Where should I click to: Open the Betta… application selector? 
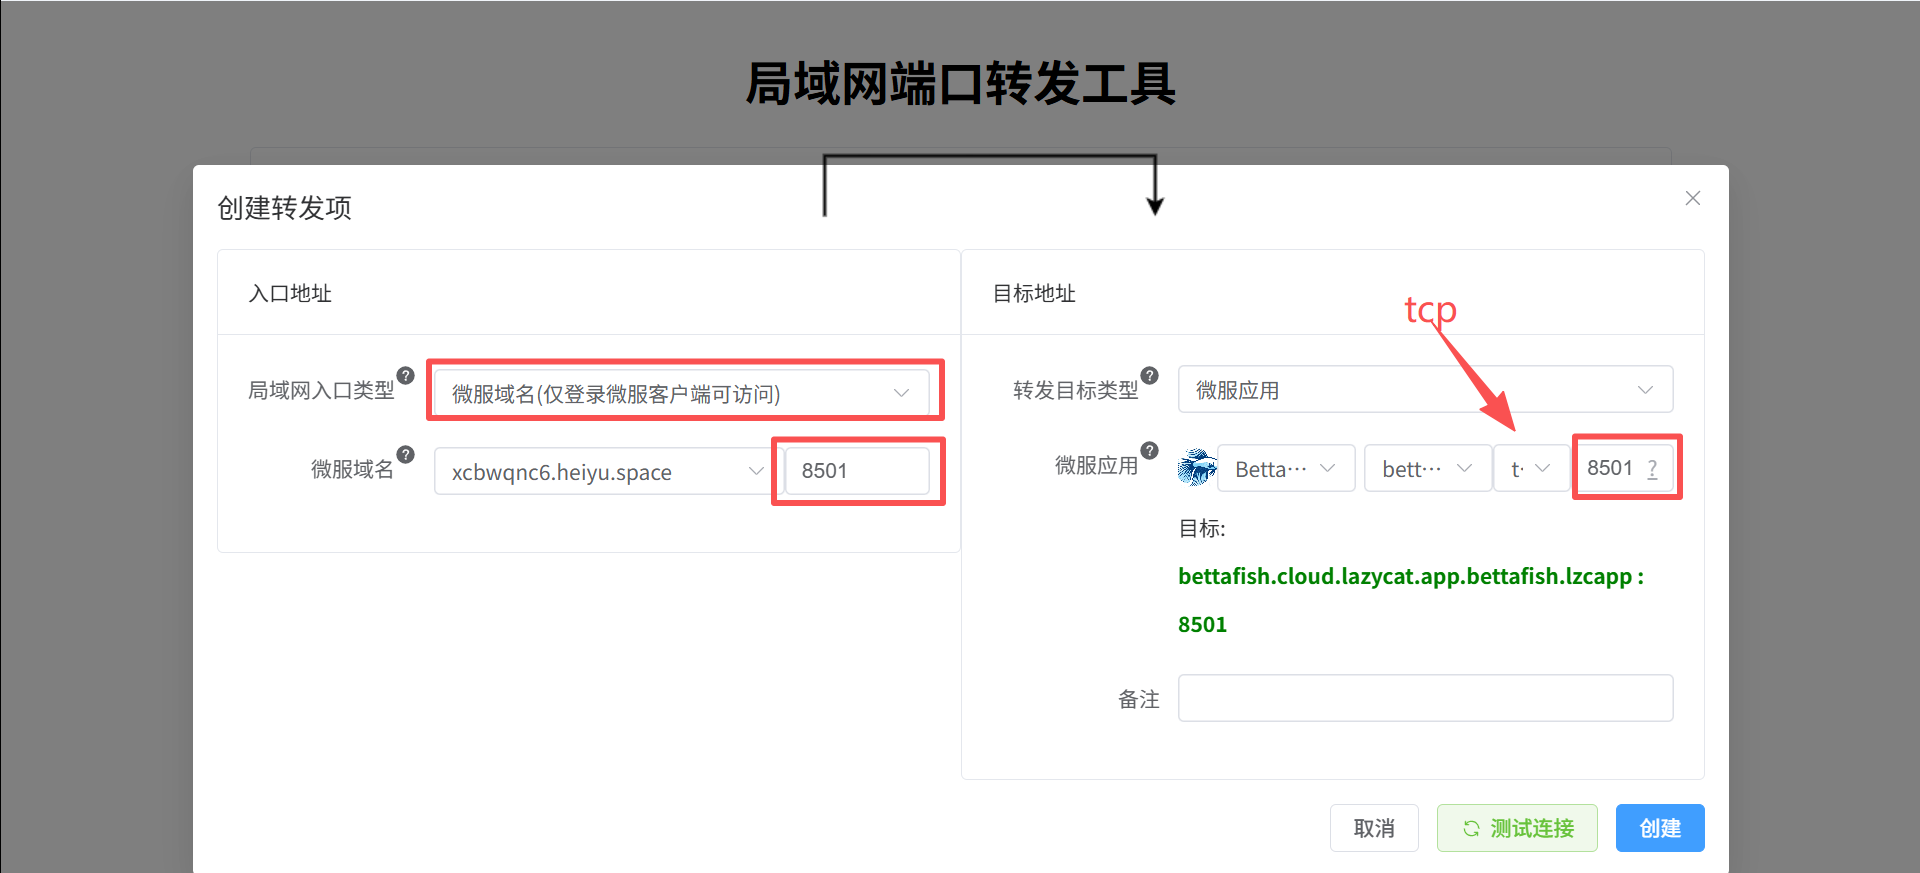1286,468
